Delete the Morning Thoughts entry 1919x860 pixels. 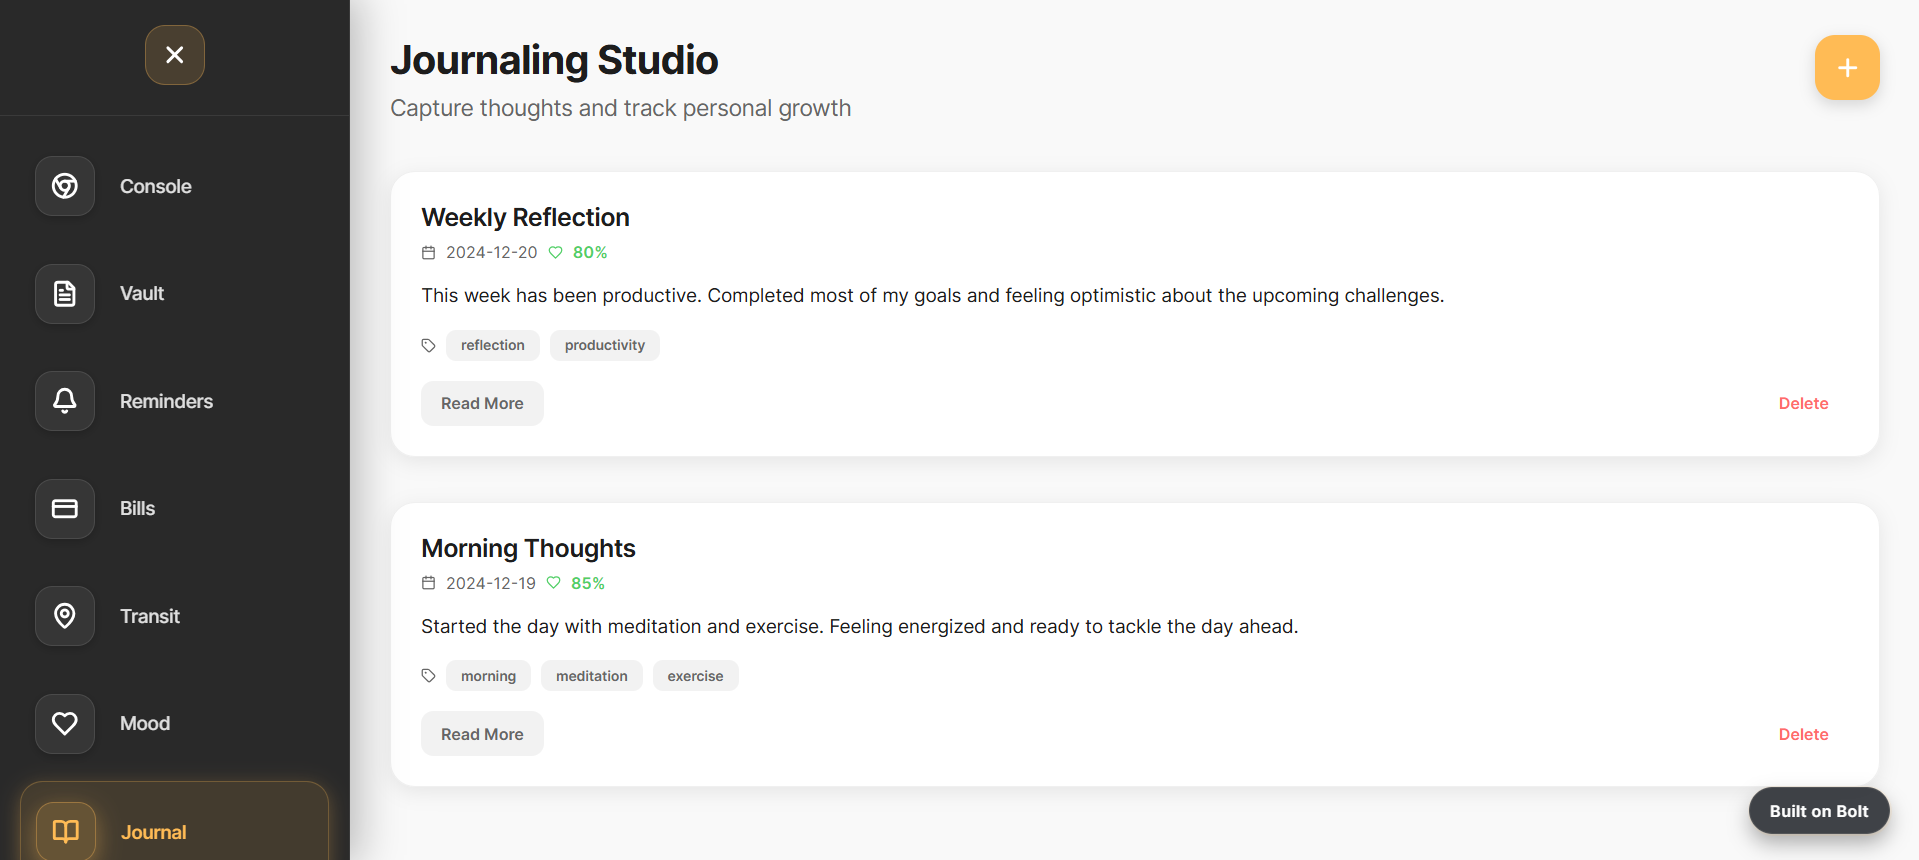click(1803, 734)
